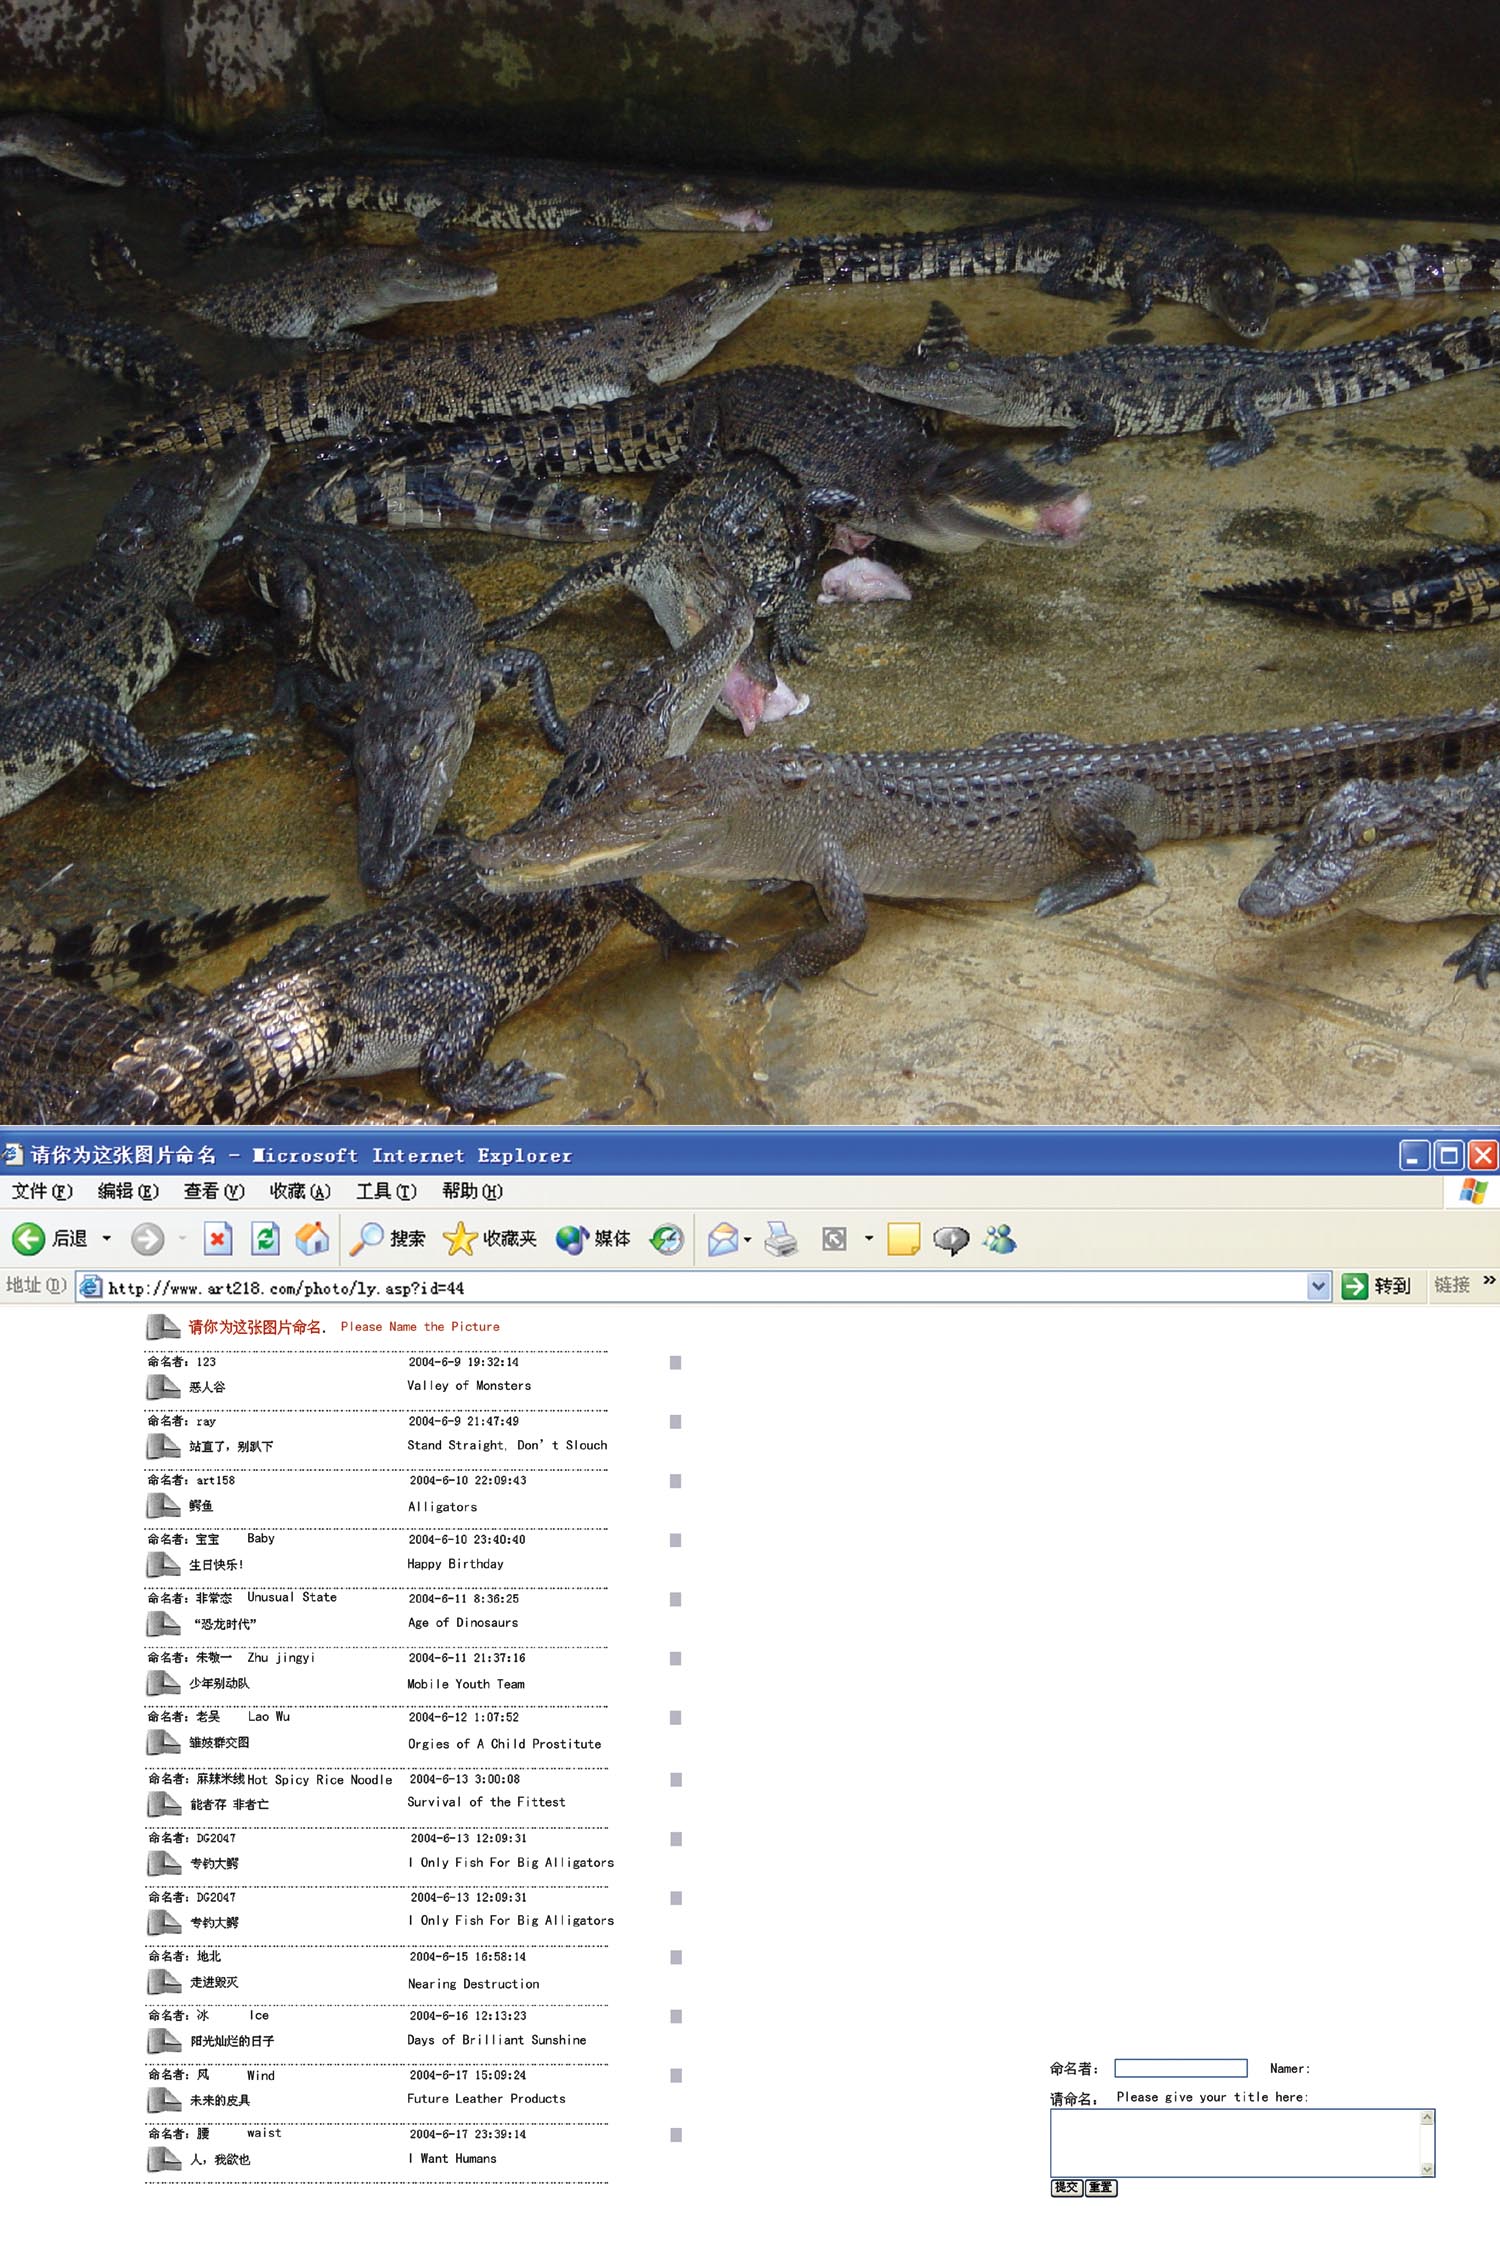This screenshot has width=1500, height=2250.
Task: Click the Mail envelope icon
Action: 723,1239
